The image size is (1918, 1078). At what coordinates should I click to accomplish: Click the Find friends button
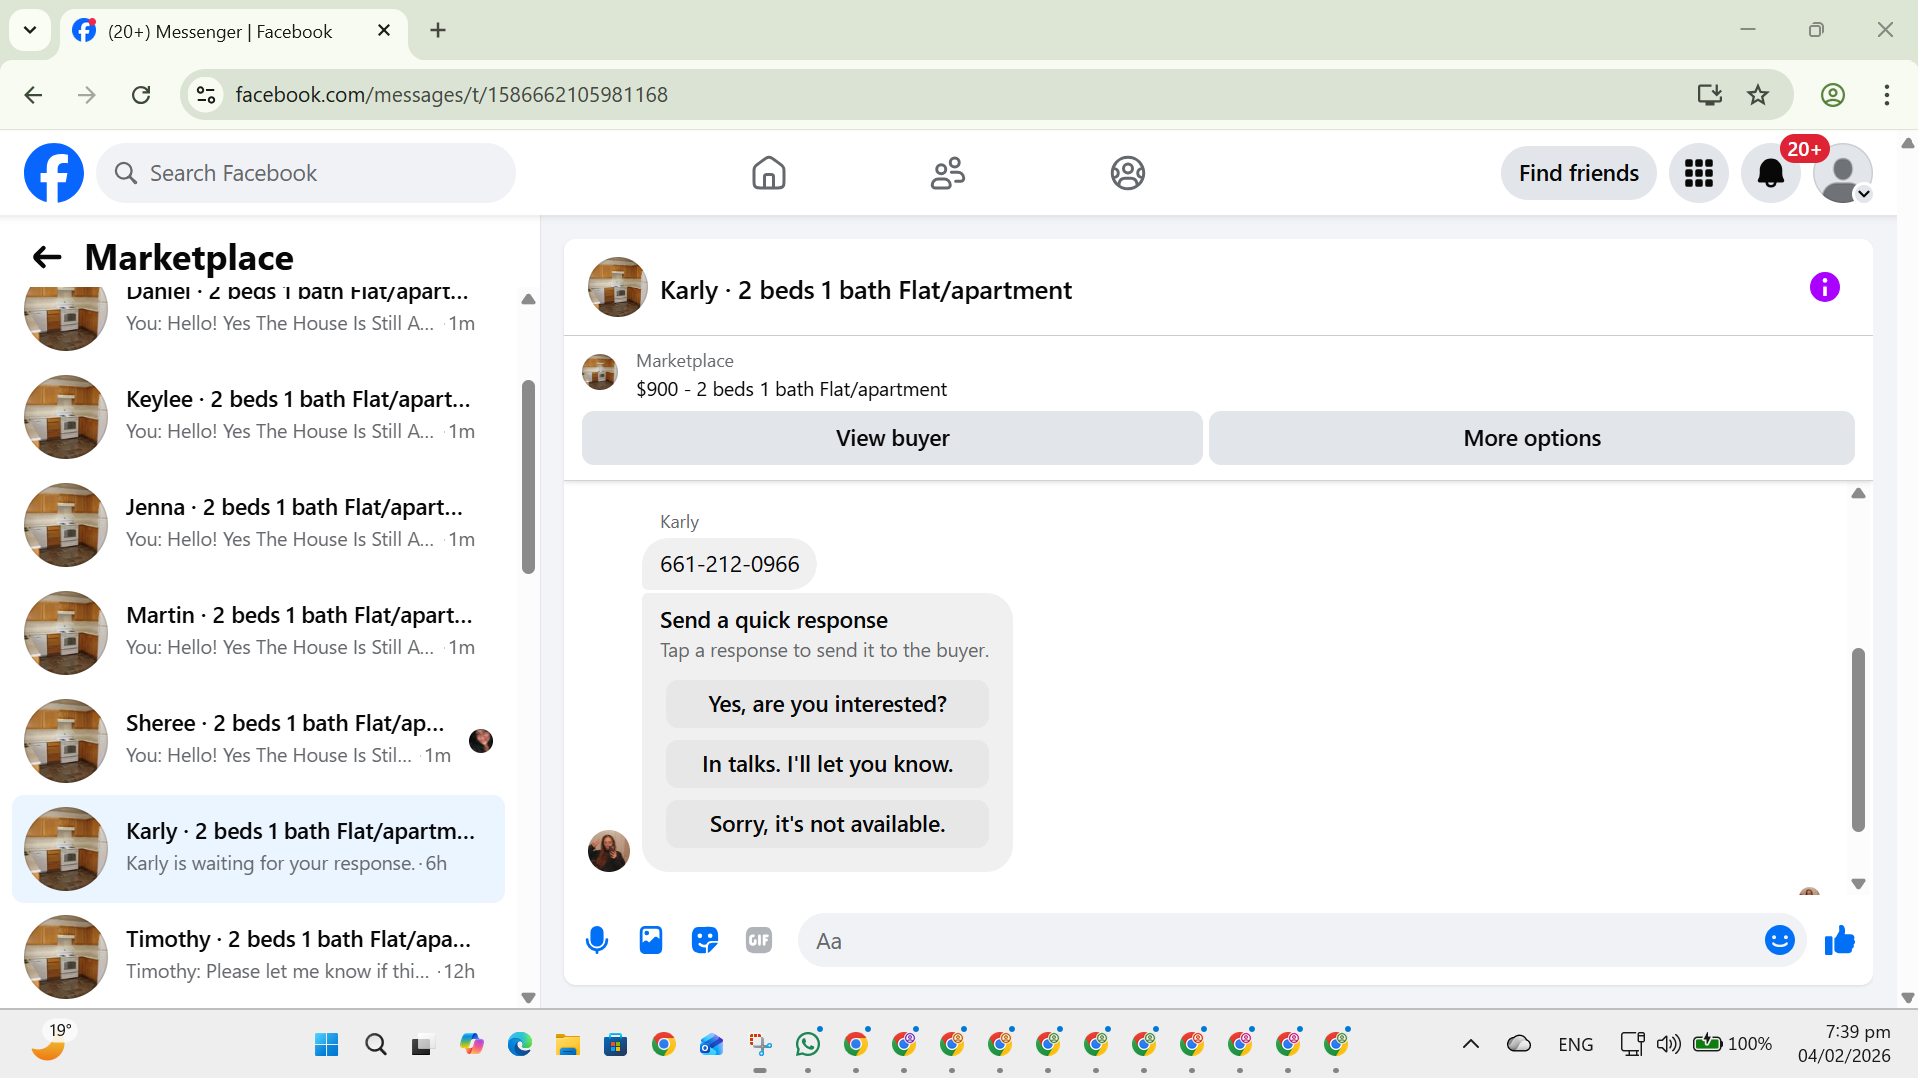tap(1578, 173)
